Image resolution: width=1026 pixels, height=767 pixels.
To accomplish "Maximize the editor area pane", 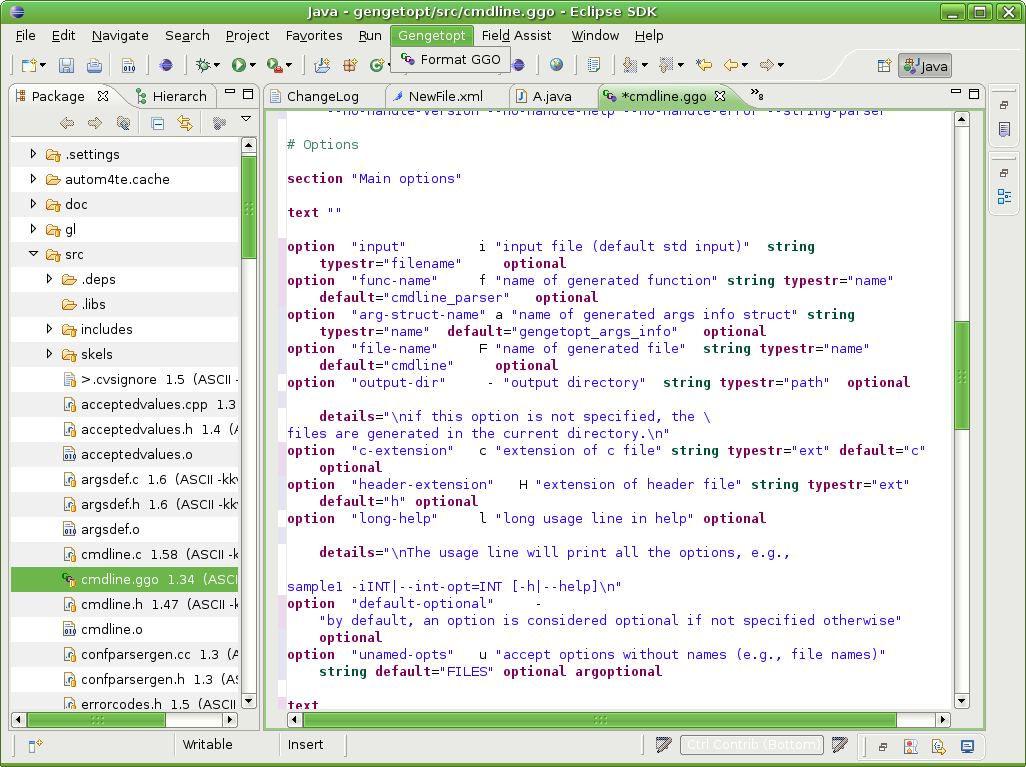I will click(974, 94).
